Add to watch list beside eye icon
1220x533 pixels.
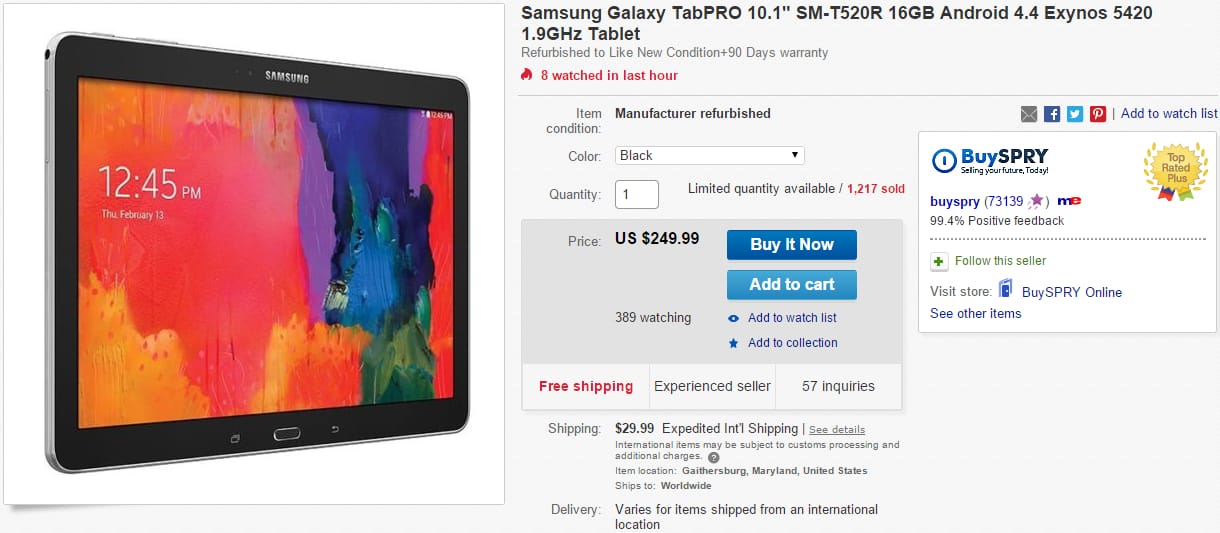pyautogui.click(x=792, y=318)
